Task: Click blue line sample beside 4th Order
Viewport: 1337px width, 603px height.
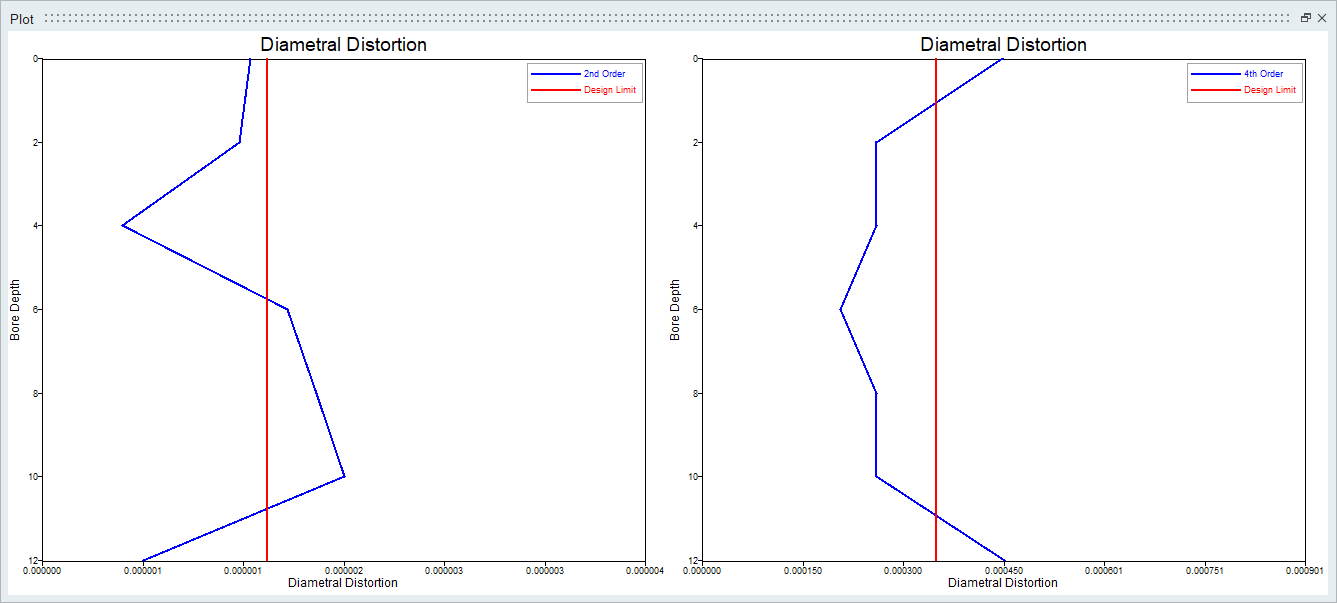Action: 1214,74
